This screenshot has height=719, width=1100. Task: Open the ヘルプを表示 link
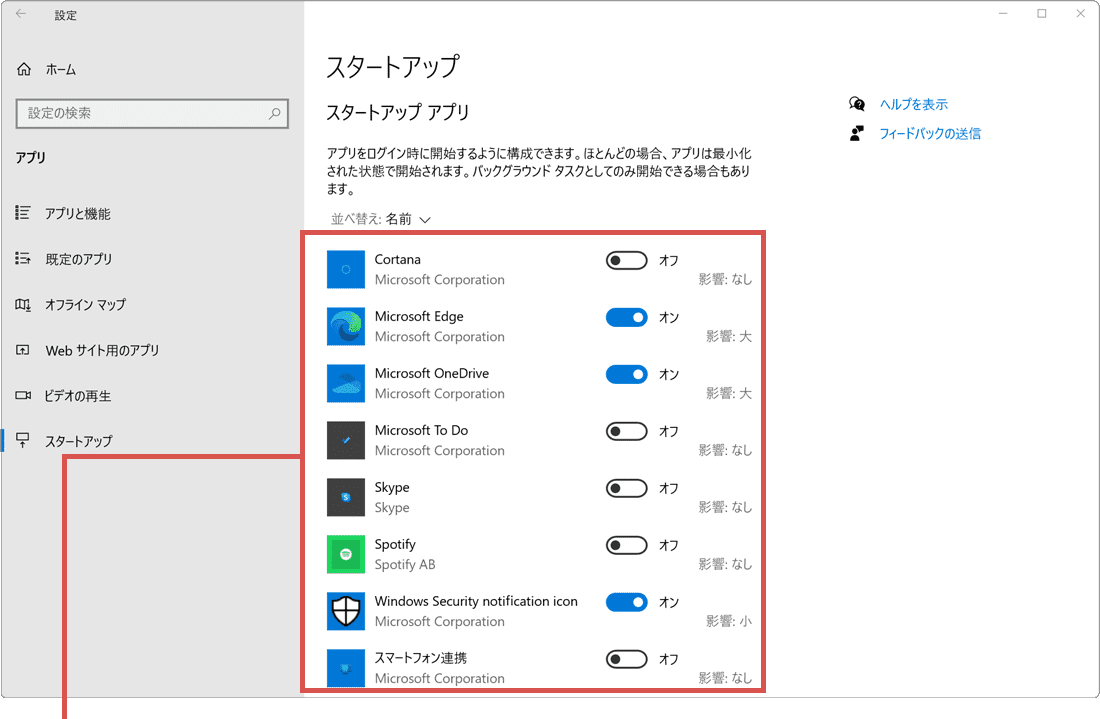912,104
